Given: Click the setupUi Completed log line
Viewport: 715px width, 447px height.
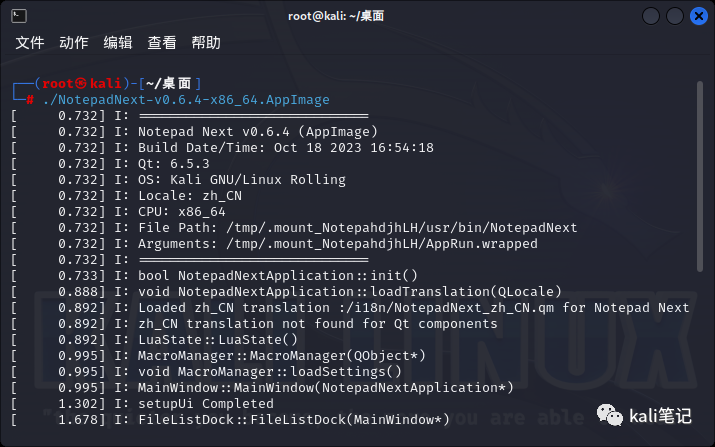Looking at the screenshot, I should coord(143,404).
